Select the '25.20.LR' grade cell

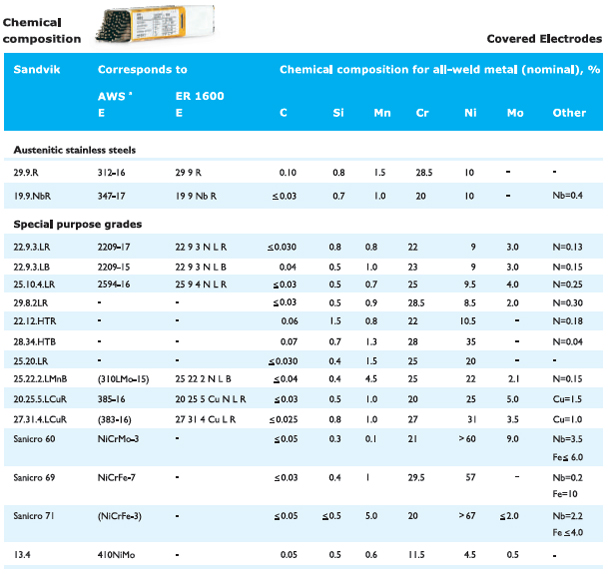click(31, 361)
